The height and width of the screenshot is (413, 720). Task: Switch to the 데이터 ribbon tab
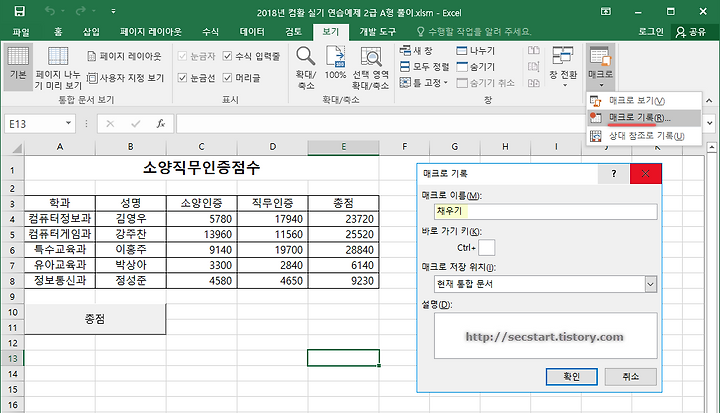click(x=252, y=32)
